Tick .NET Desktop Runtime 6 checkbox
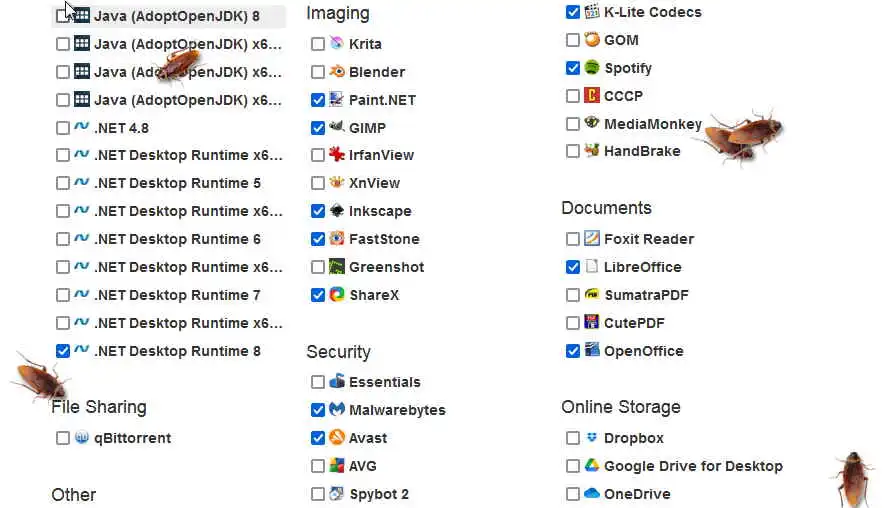This screenshot has height=508, width=896. tap(63, 239)
